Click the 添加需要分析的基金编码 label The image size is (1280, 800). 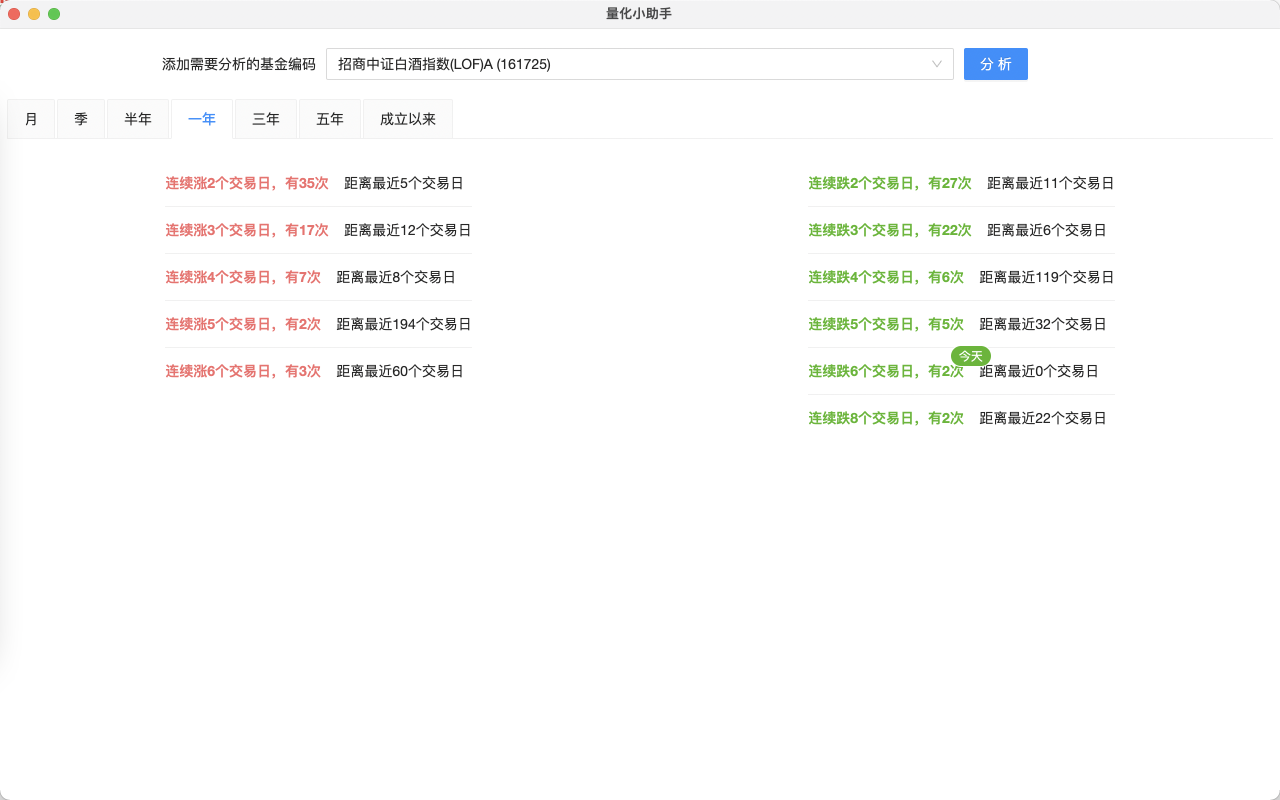tap(239, 64)
